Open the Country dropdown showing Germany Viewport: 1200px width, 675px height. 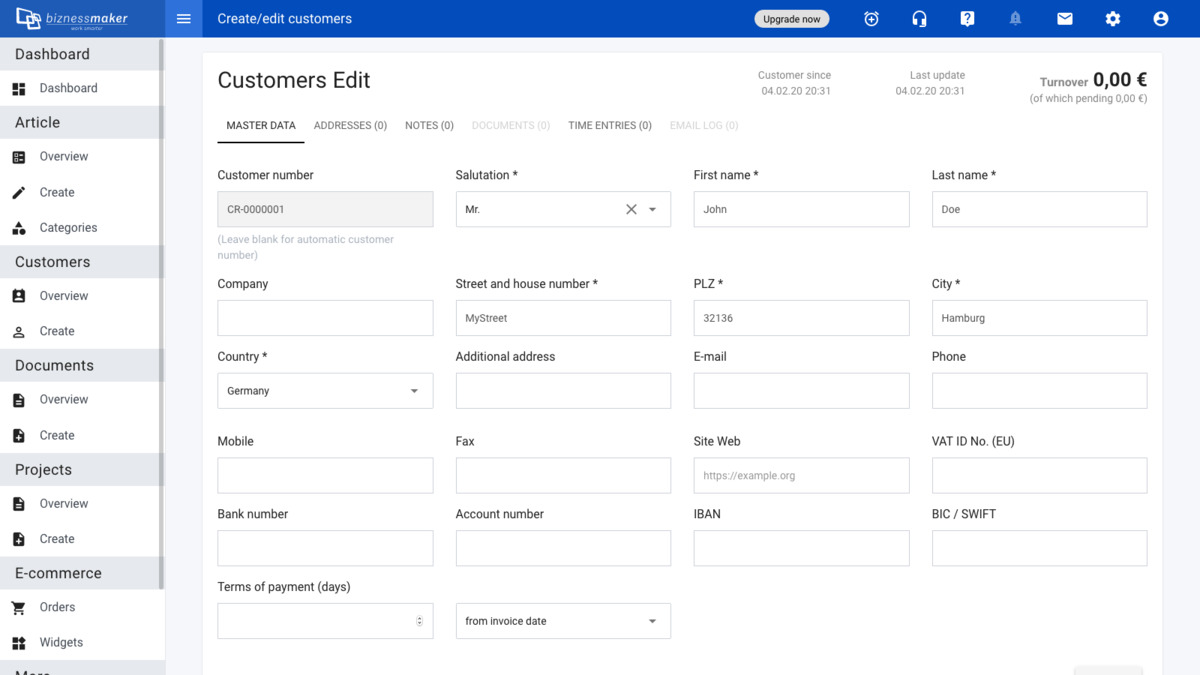325,391
